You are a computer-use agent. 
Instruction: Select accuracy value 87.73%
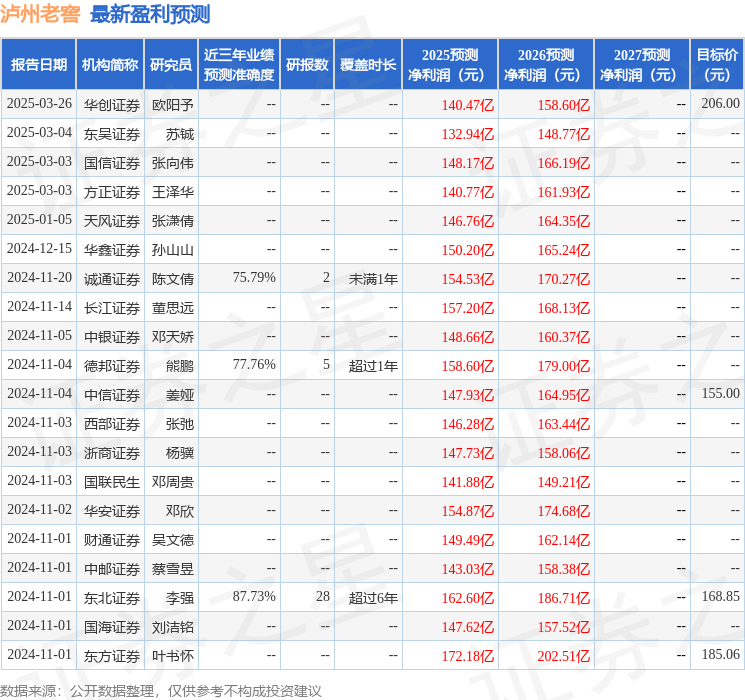coord(254,596)
